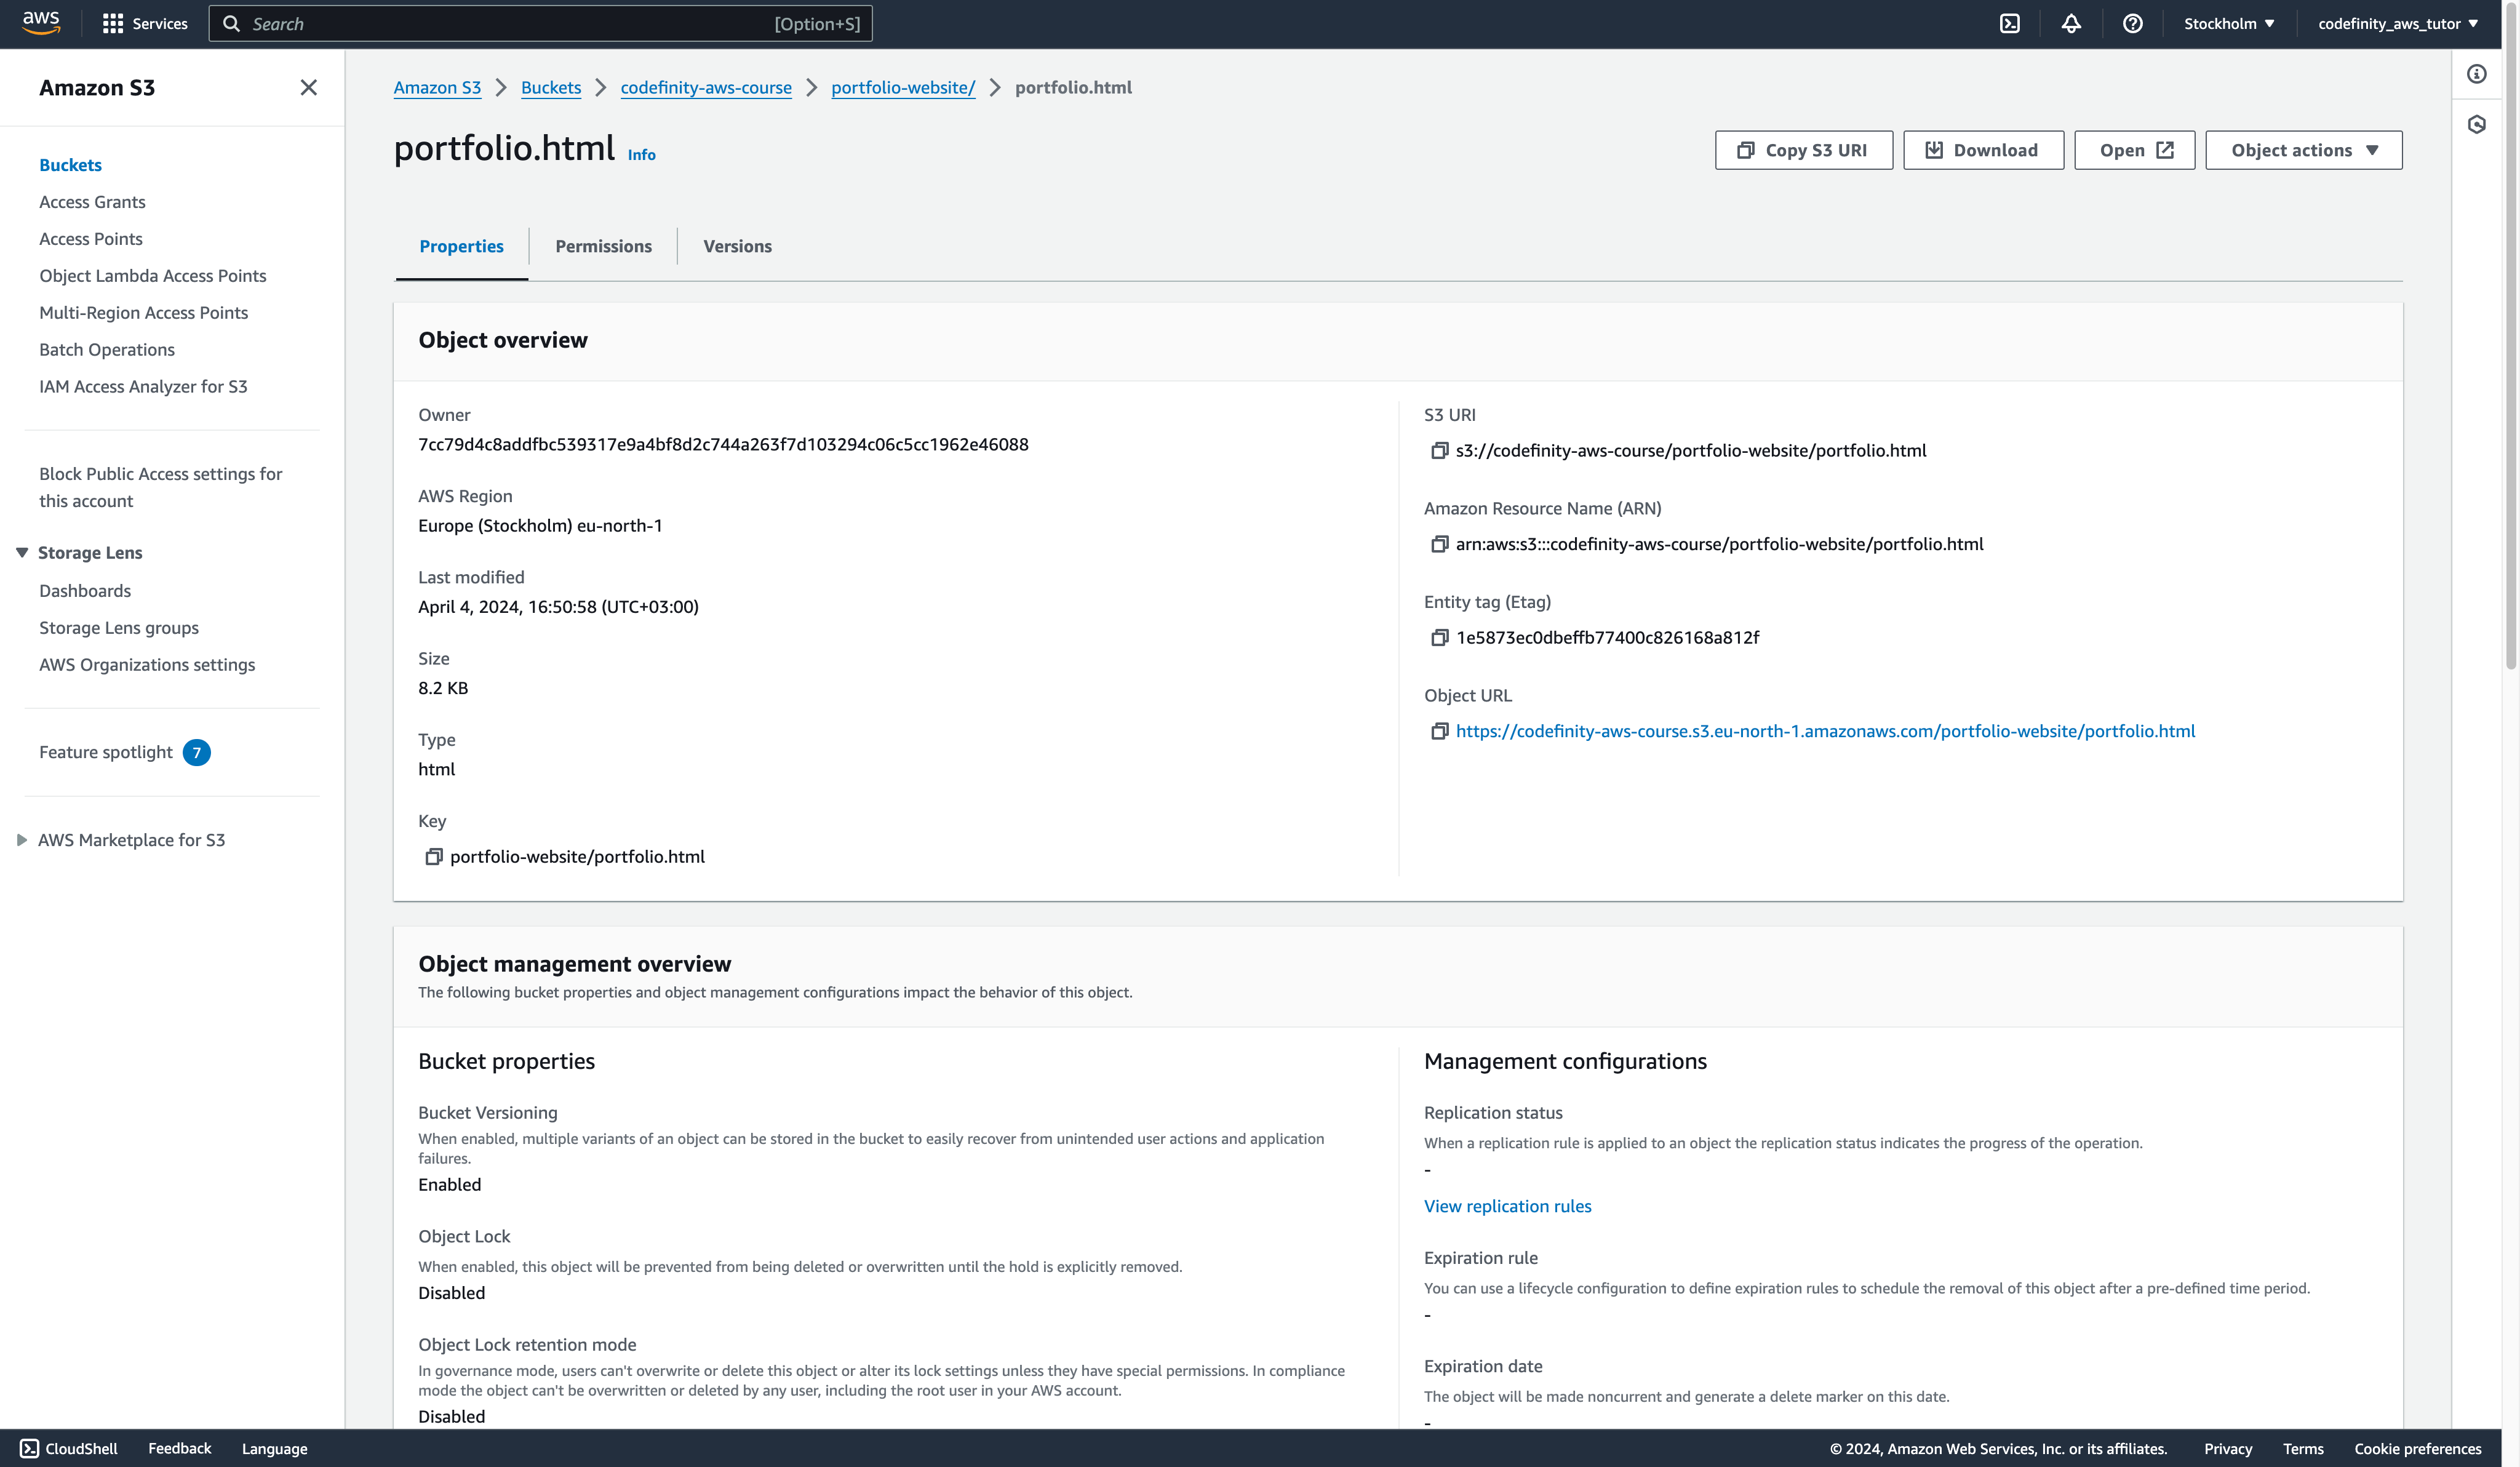Copy the Amazon Resource Name via its copy icon
The image size is (2520, 1467).
coord(1439,544)
